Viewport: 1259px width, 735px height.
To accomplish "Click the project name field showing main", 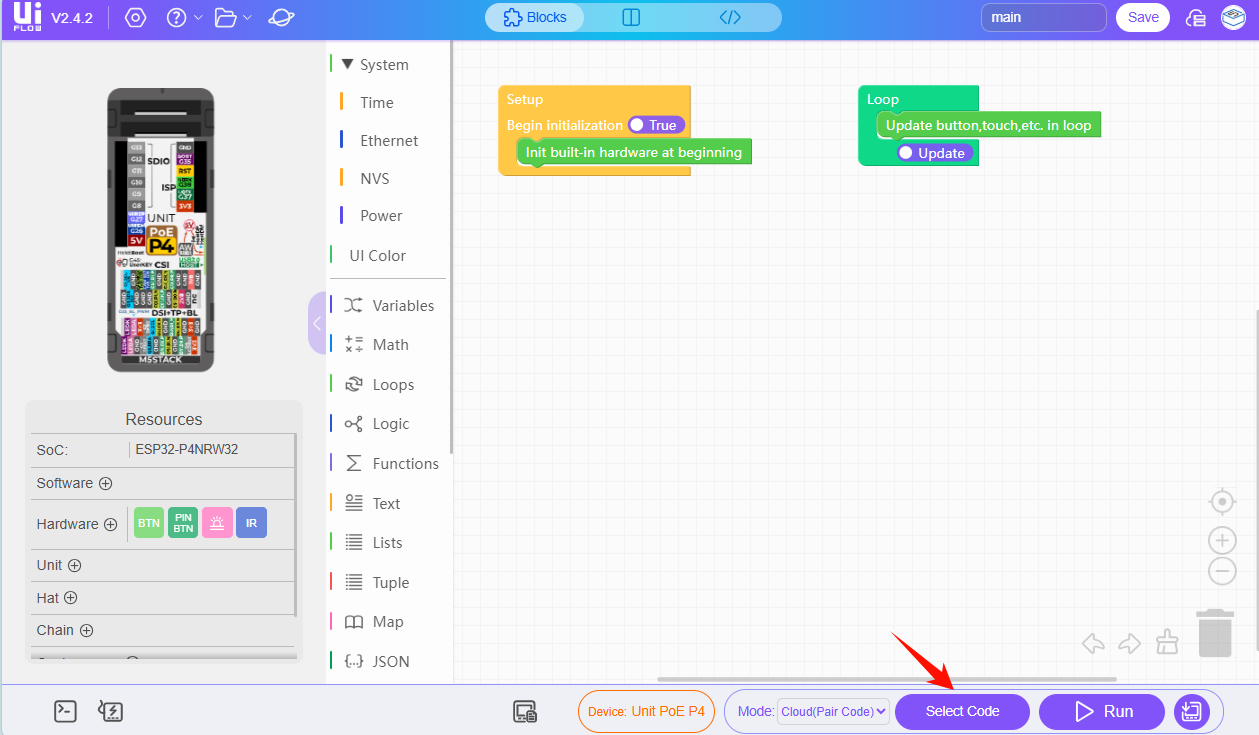I will pyautogui.click(x=1043, y=17).
